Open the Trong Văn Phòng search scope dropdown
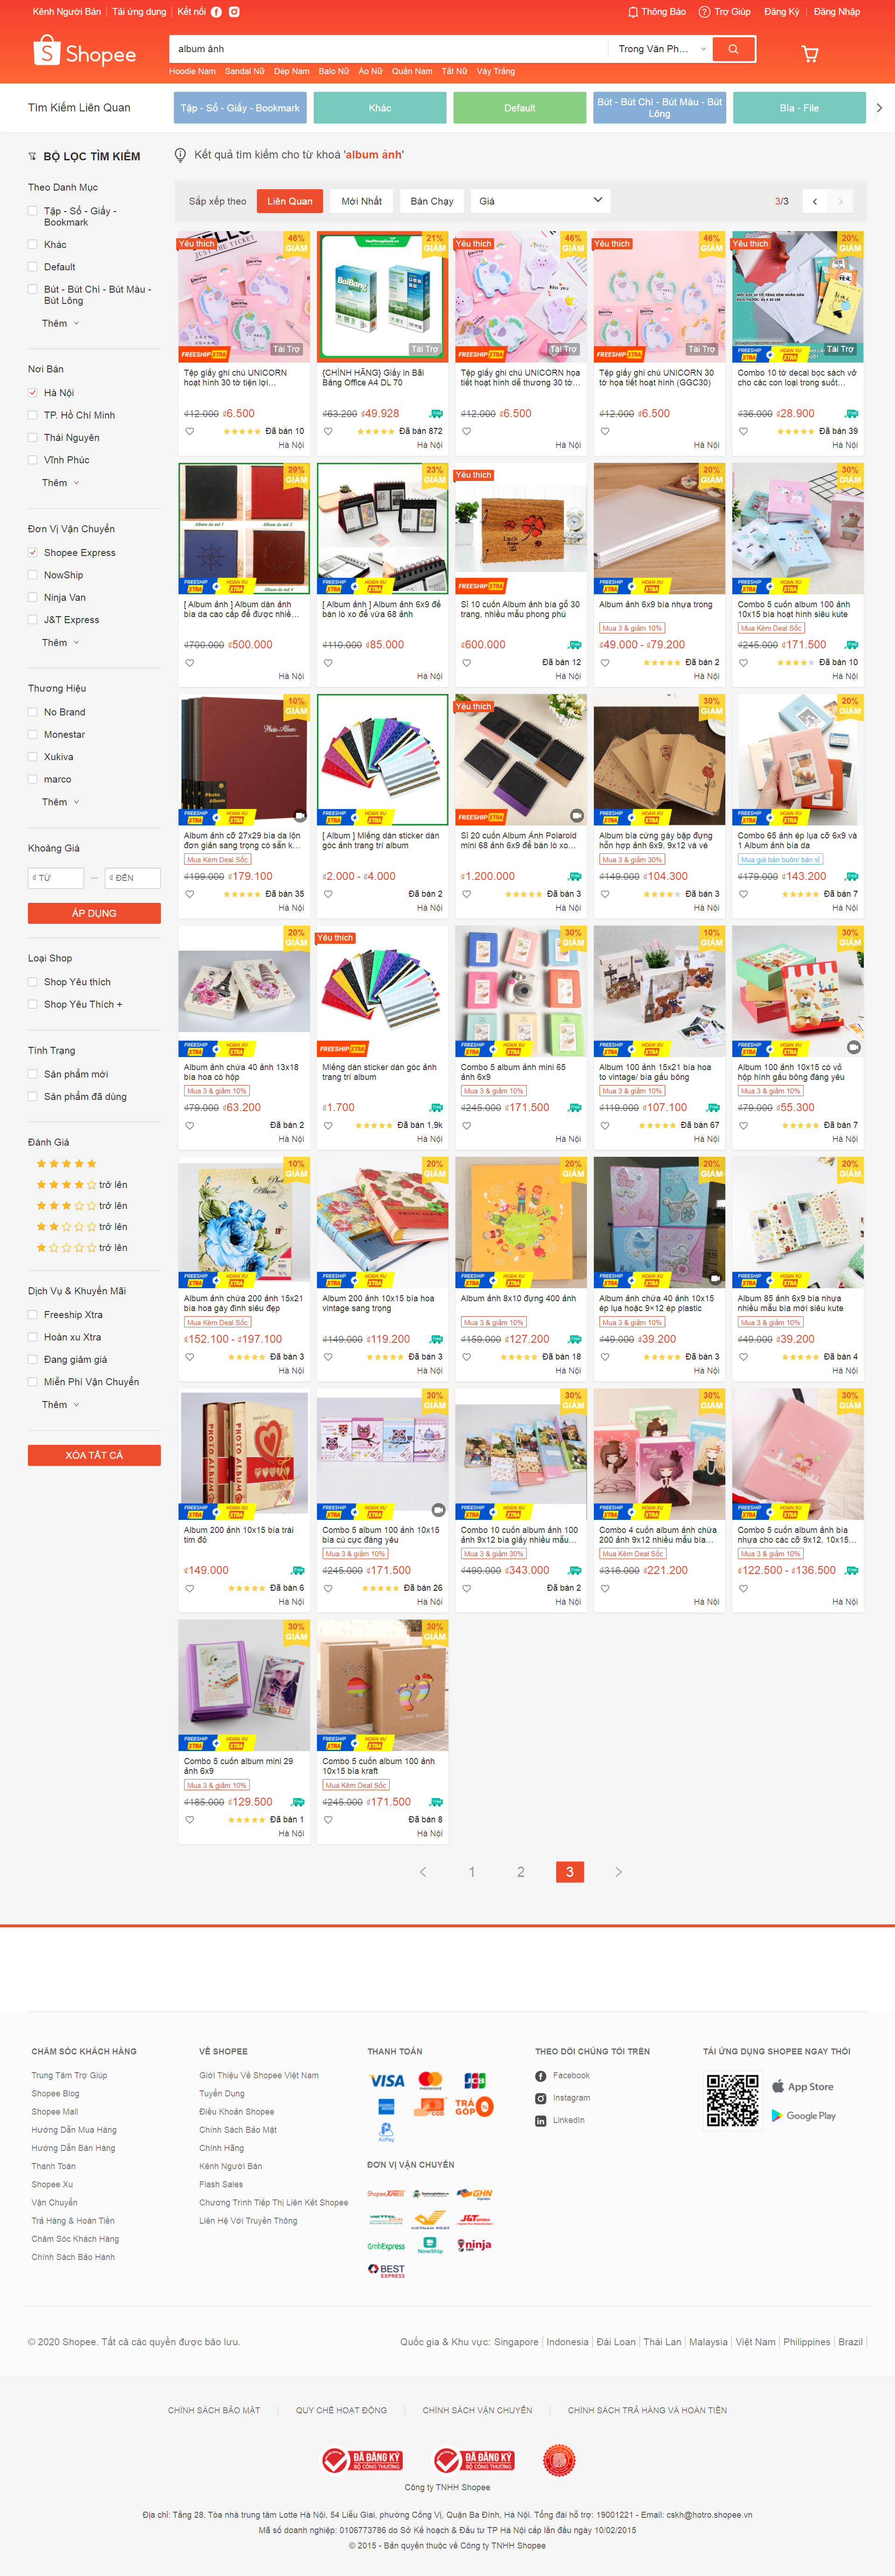 coord(661,49)
